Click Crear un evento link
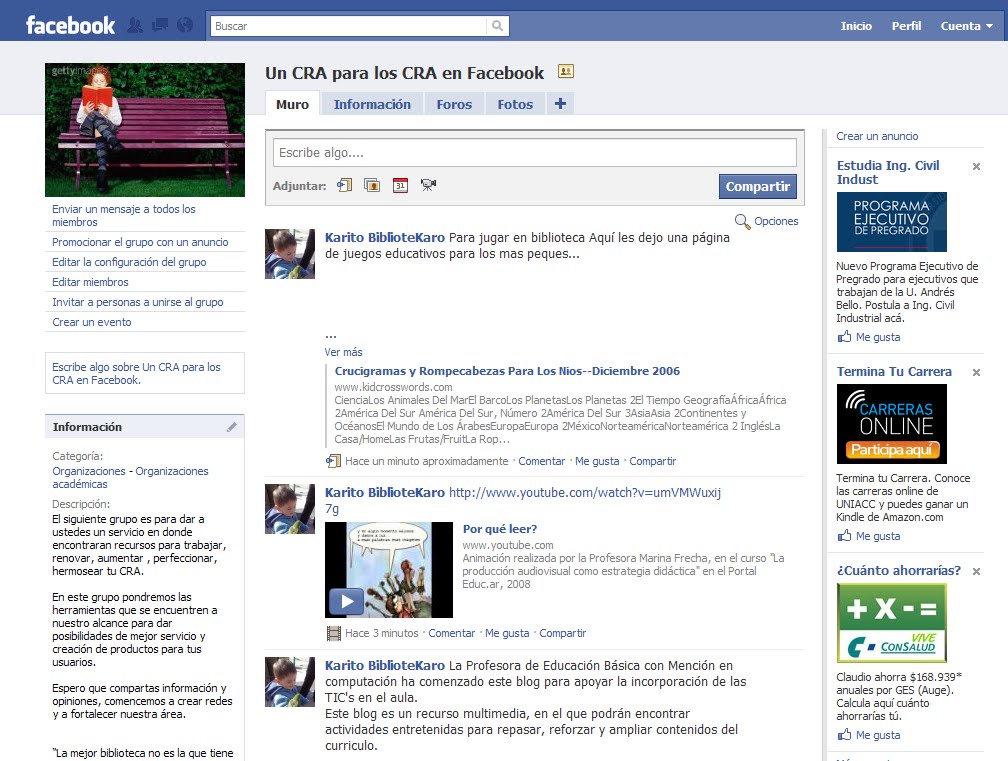Screen dimensions: 1008x761 91,322
